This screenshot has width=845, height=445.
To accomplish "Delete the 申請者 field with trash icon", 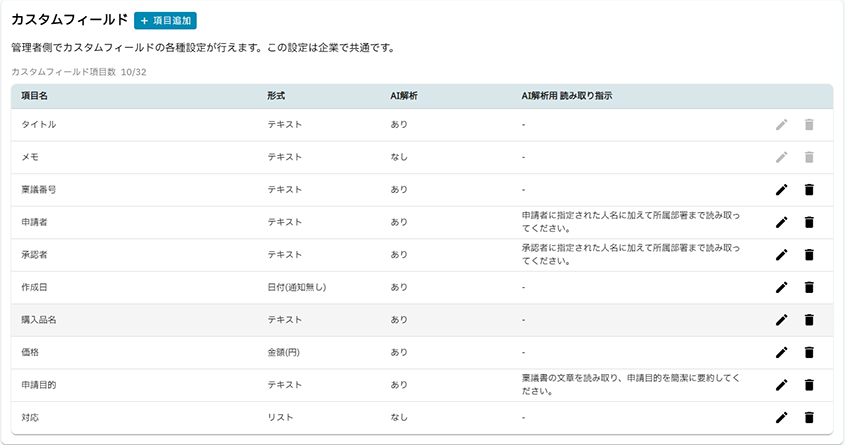I will pyautogui.click(x=809, y=222).
